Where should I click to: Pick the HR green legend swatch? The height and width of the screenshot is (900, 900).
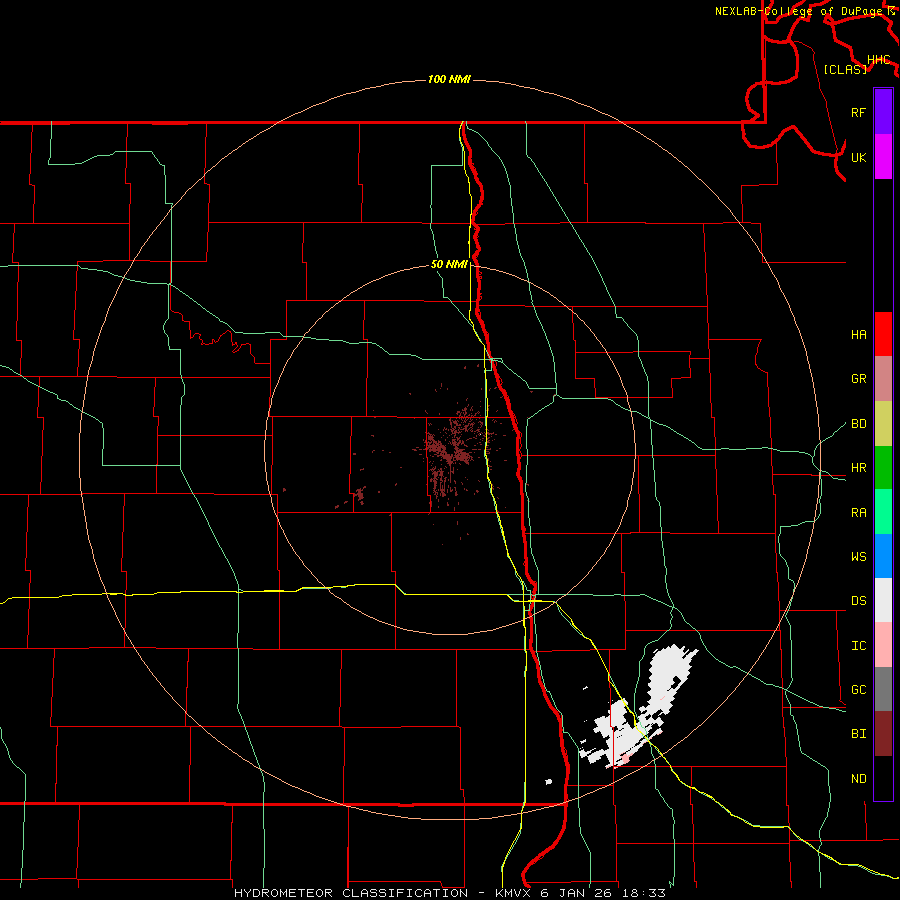tap(883, 467)
